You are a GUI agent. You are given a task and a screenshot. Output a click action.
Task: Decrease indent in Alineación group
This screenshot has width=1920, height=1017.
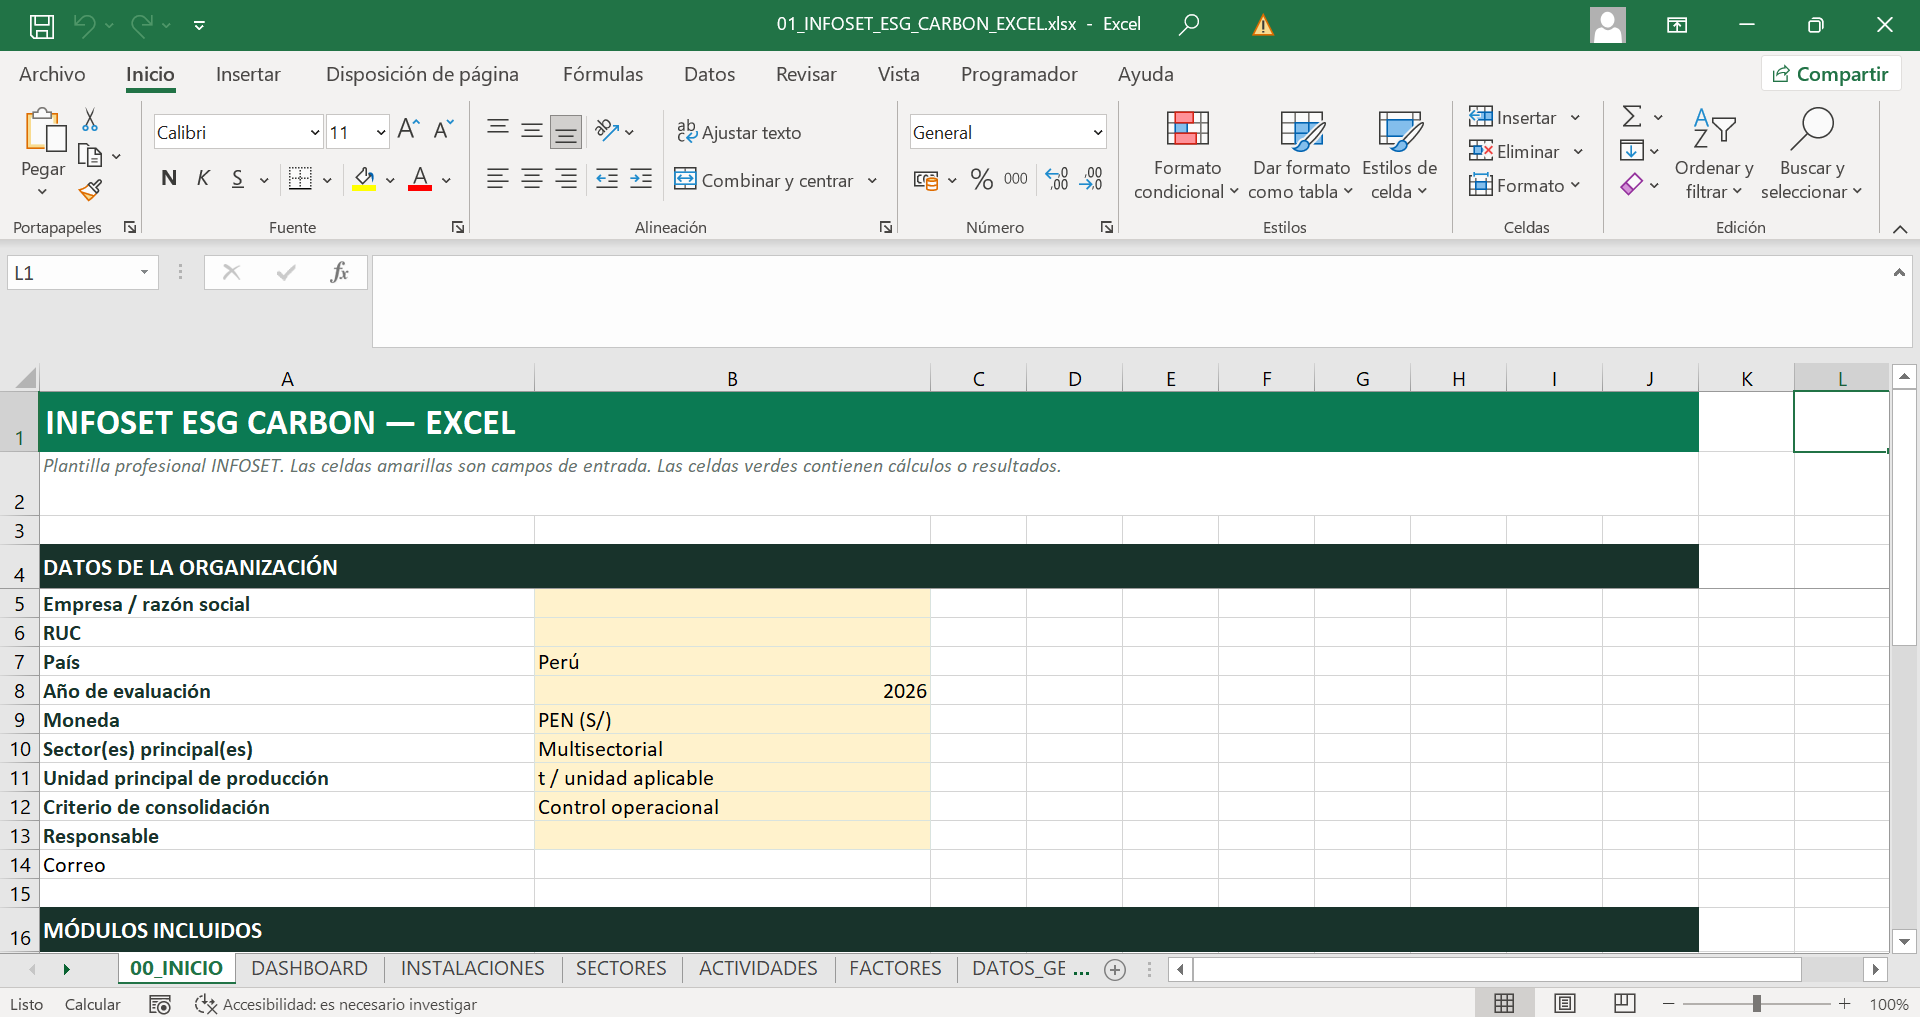(607, 179)
